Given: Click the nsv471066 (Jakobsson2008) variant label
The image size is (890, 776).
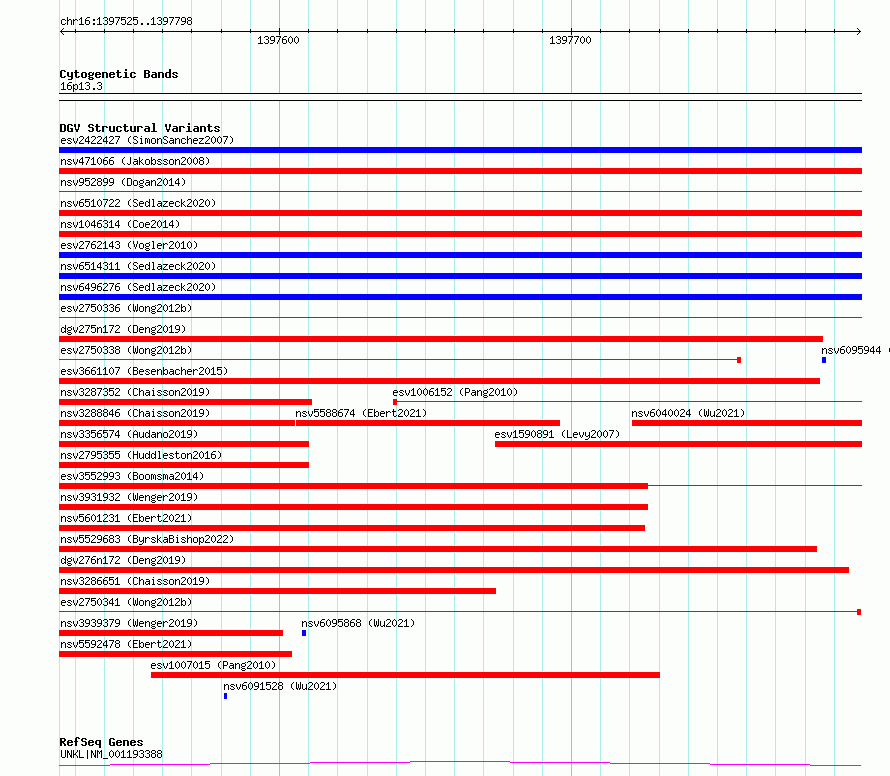Looking at the screenshot, I should [x=135, y=161].
